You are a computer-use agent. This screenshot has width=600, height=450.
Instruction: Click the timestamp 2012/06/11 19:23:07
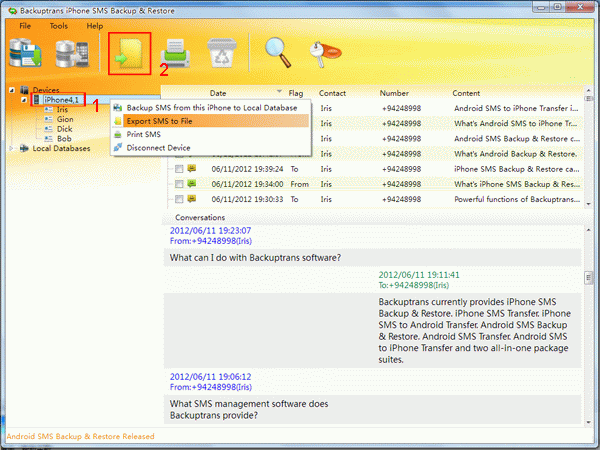click(x=210, y=230)
